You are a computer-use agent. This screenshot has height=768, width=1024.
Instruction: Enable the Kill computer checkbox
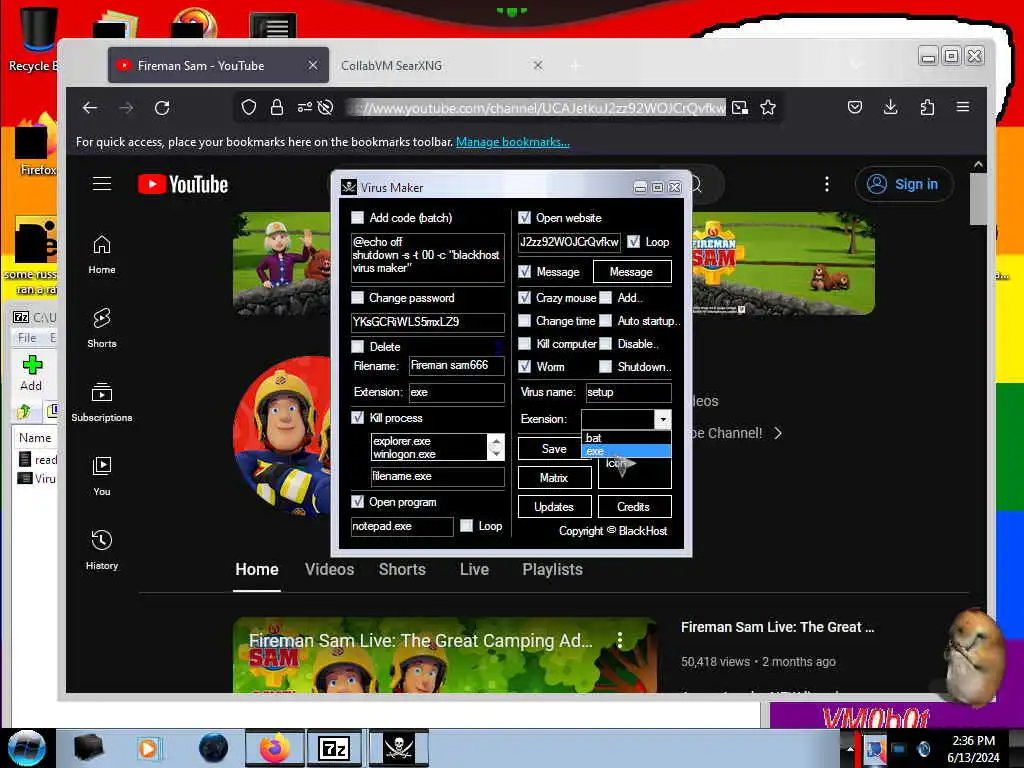tap(524, 344)
